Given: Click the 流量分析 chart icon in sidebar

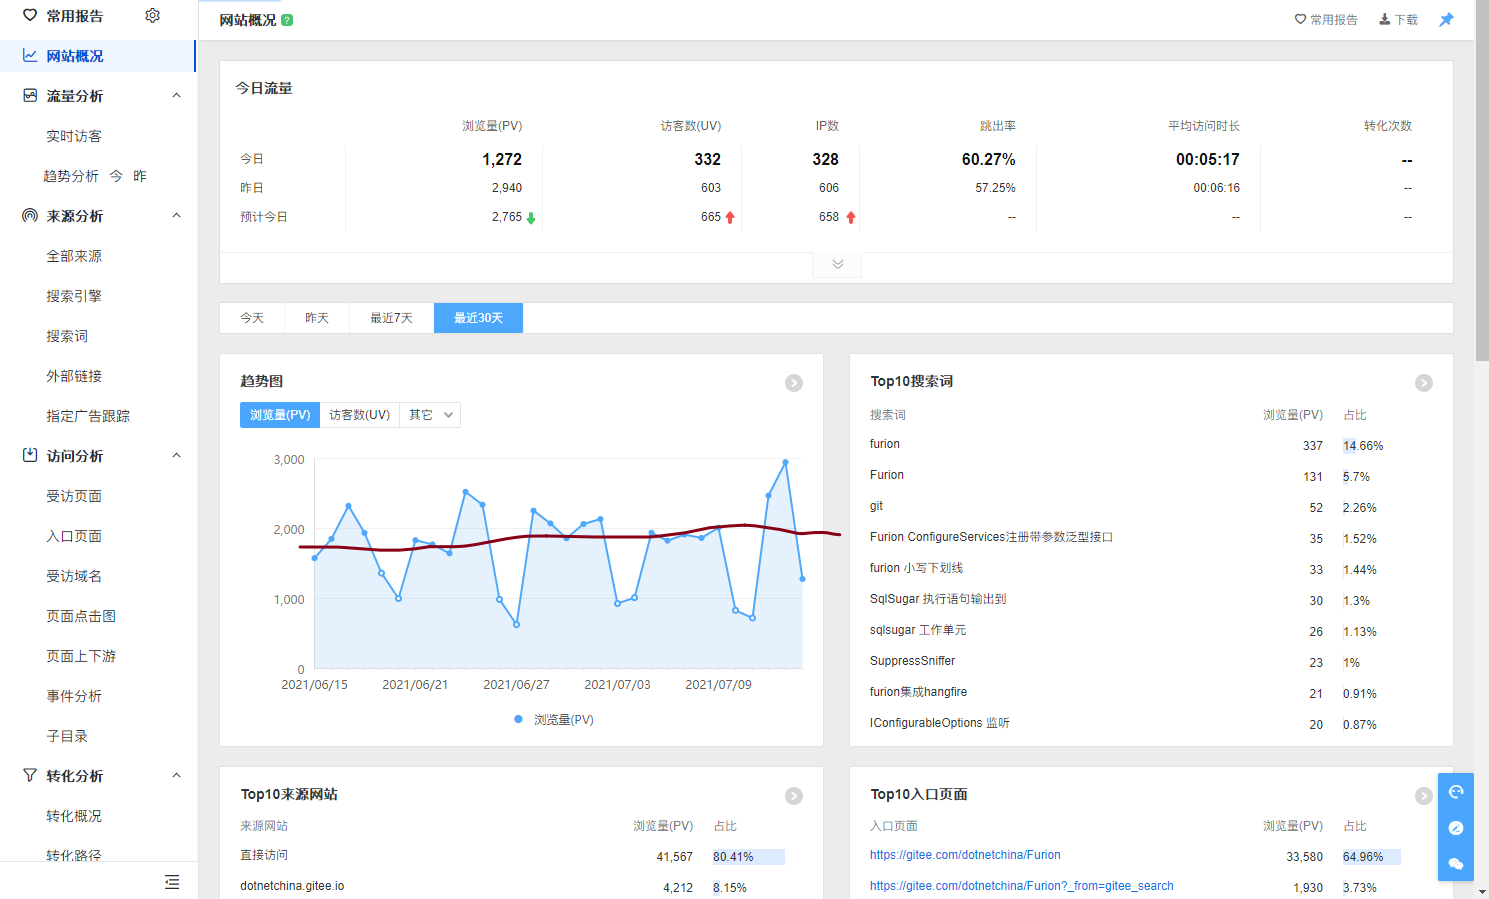Looking at the screenshot, I should pos(30,96).
